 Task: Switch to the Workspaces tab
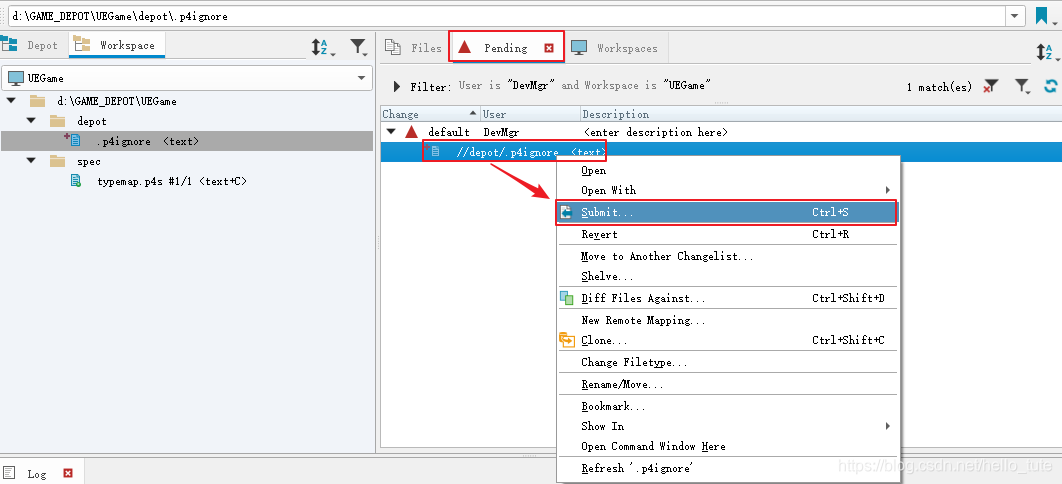(x=615, y=48)
